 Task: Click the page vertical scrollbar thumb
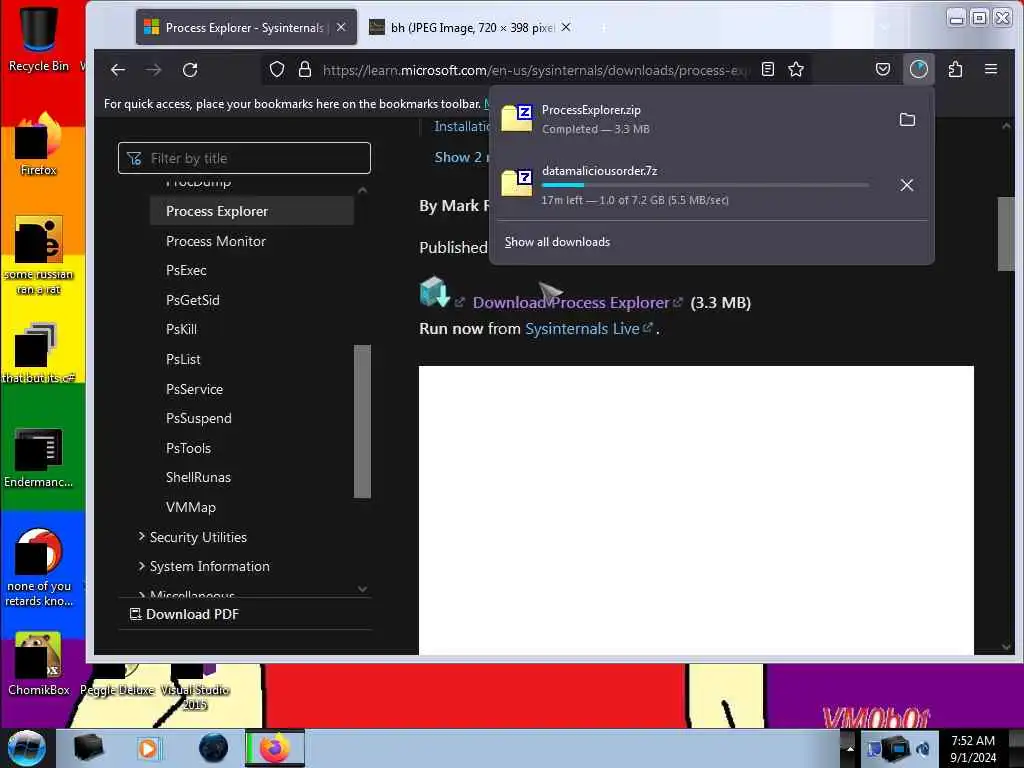1006,234
